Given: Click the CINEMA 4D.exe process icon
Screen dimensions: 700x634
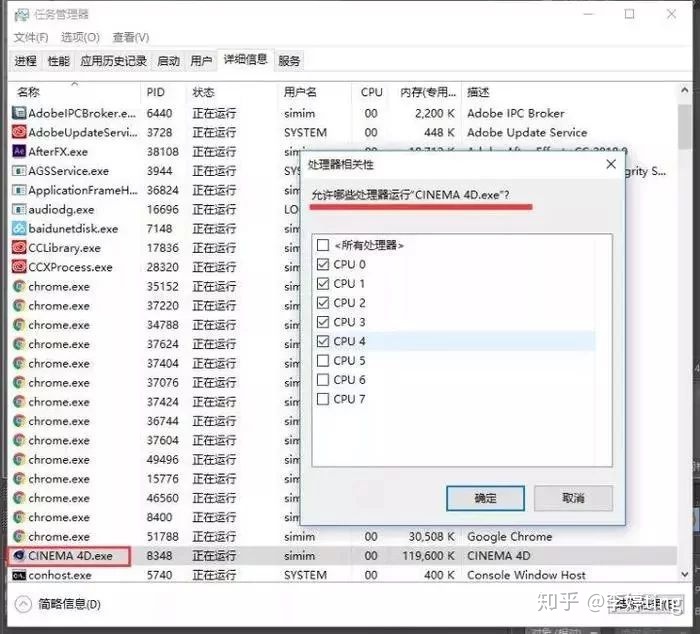Looking at the screenshot, I should coord(19,555).
